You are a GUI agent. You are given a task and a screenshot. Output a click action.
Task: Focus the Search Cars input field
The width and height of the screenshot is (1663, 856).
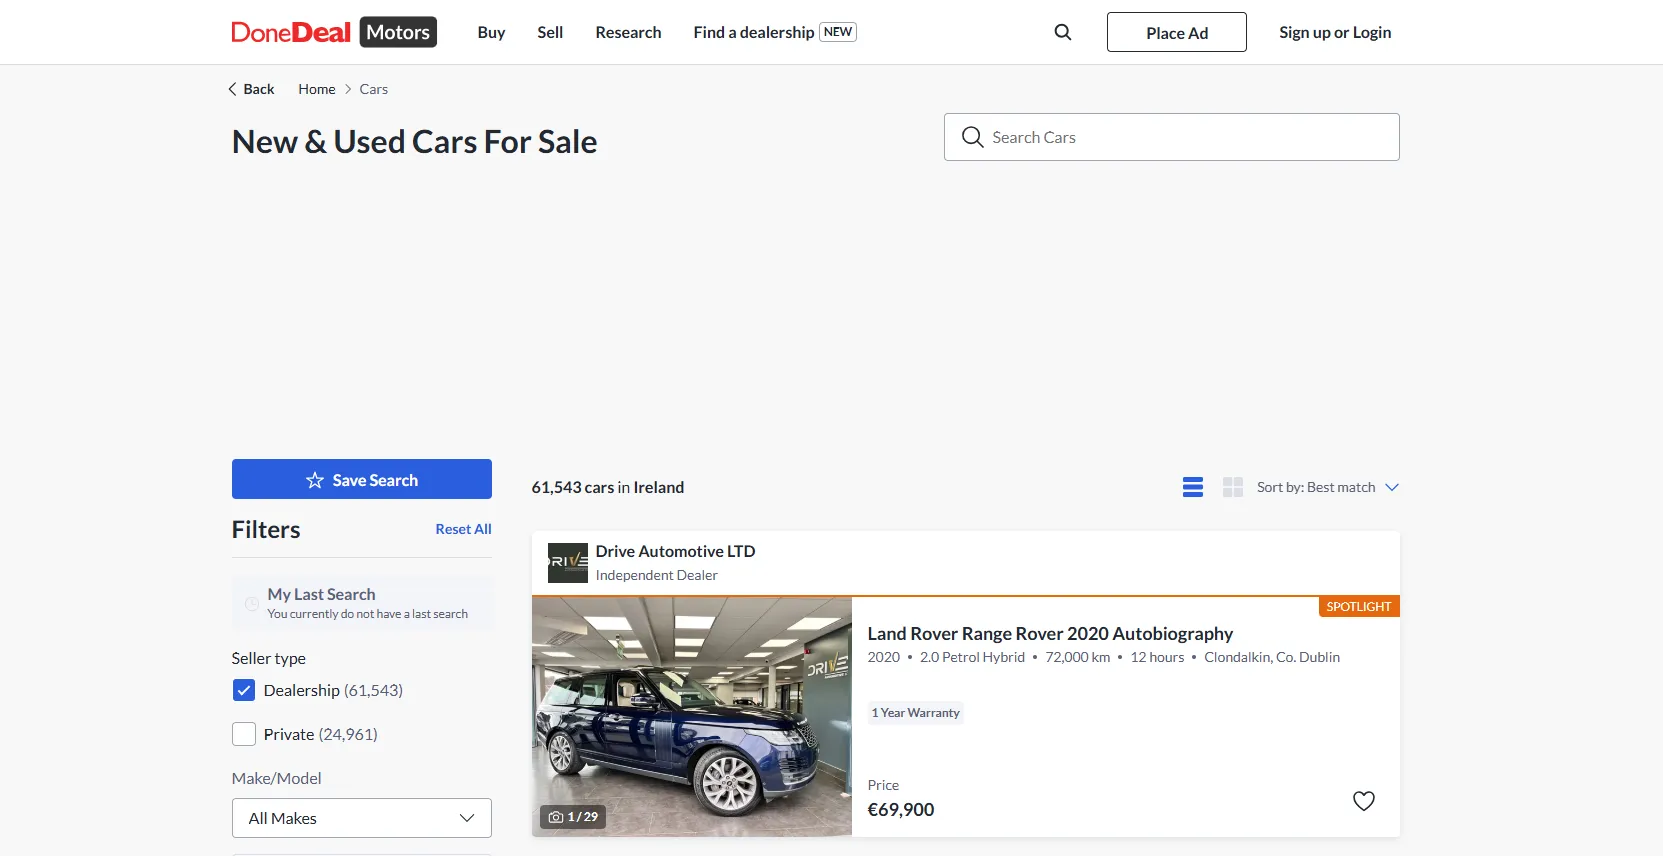1172,137
